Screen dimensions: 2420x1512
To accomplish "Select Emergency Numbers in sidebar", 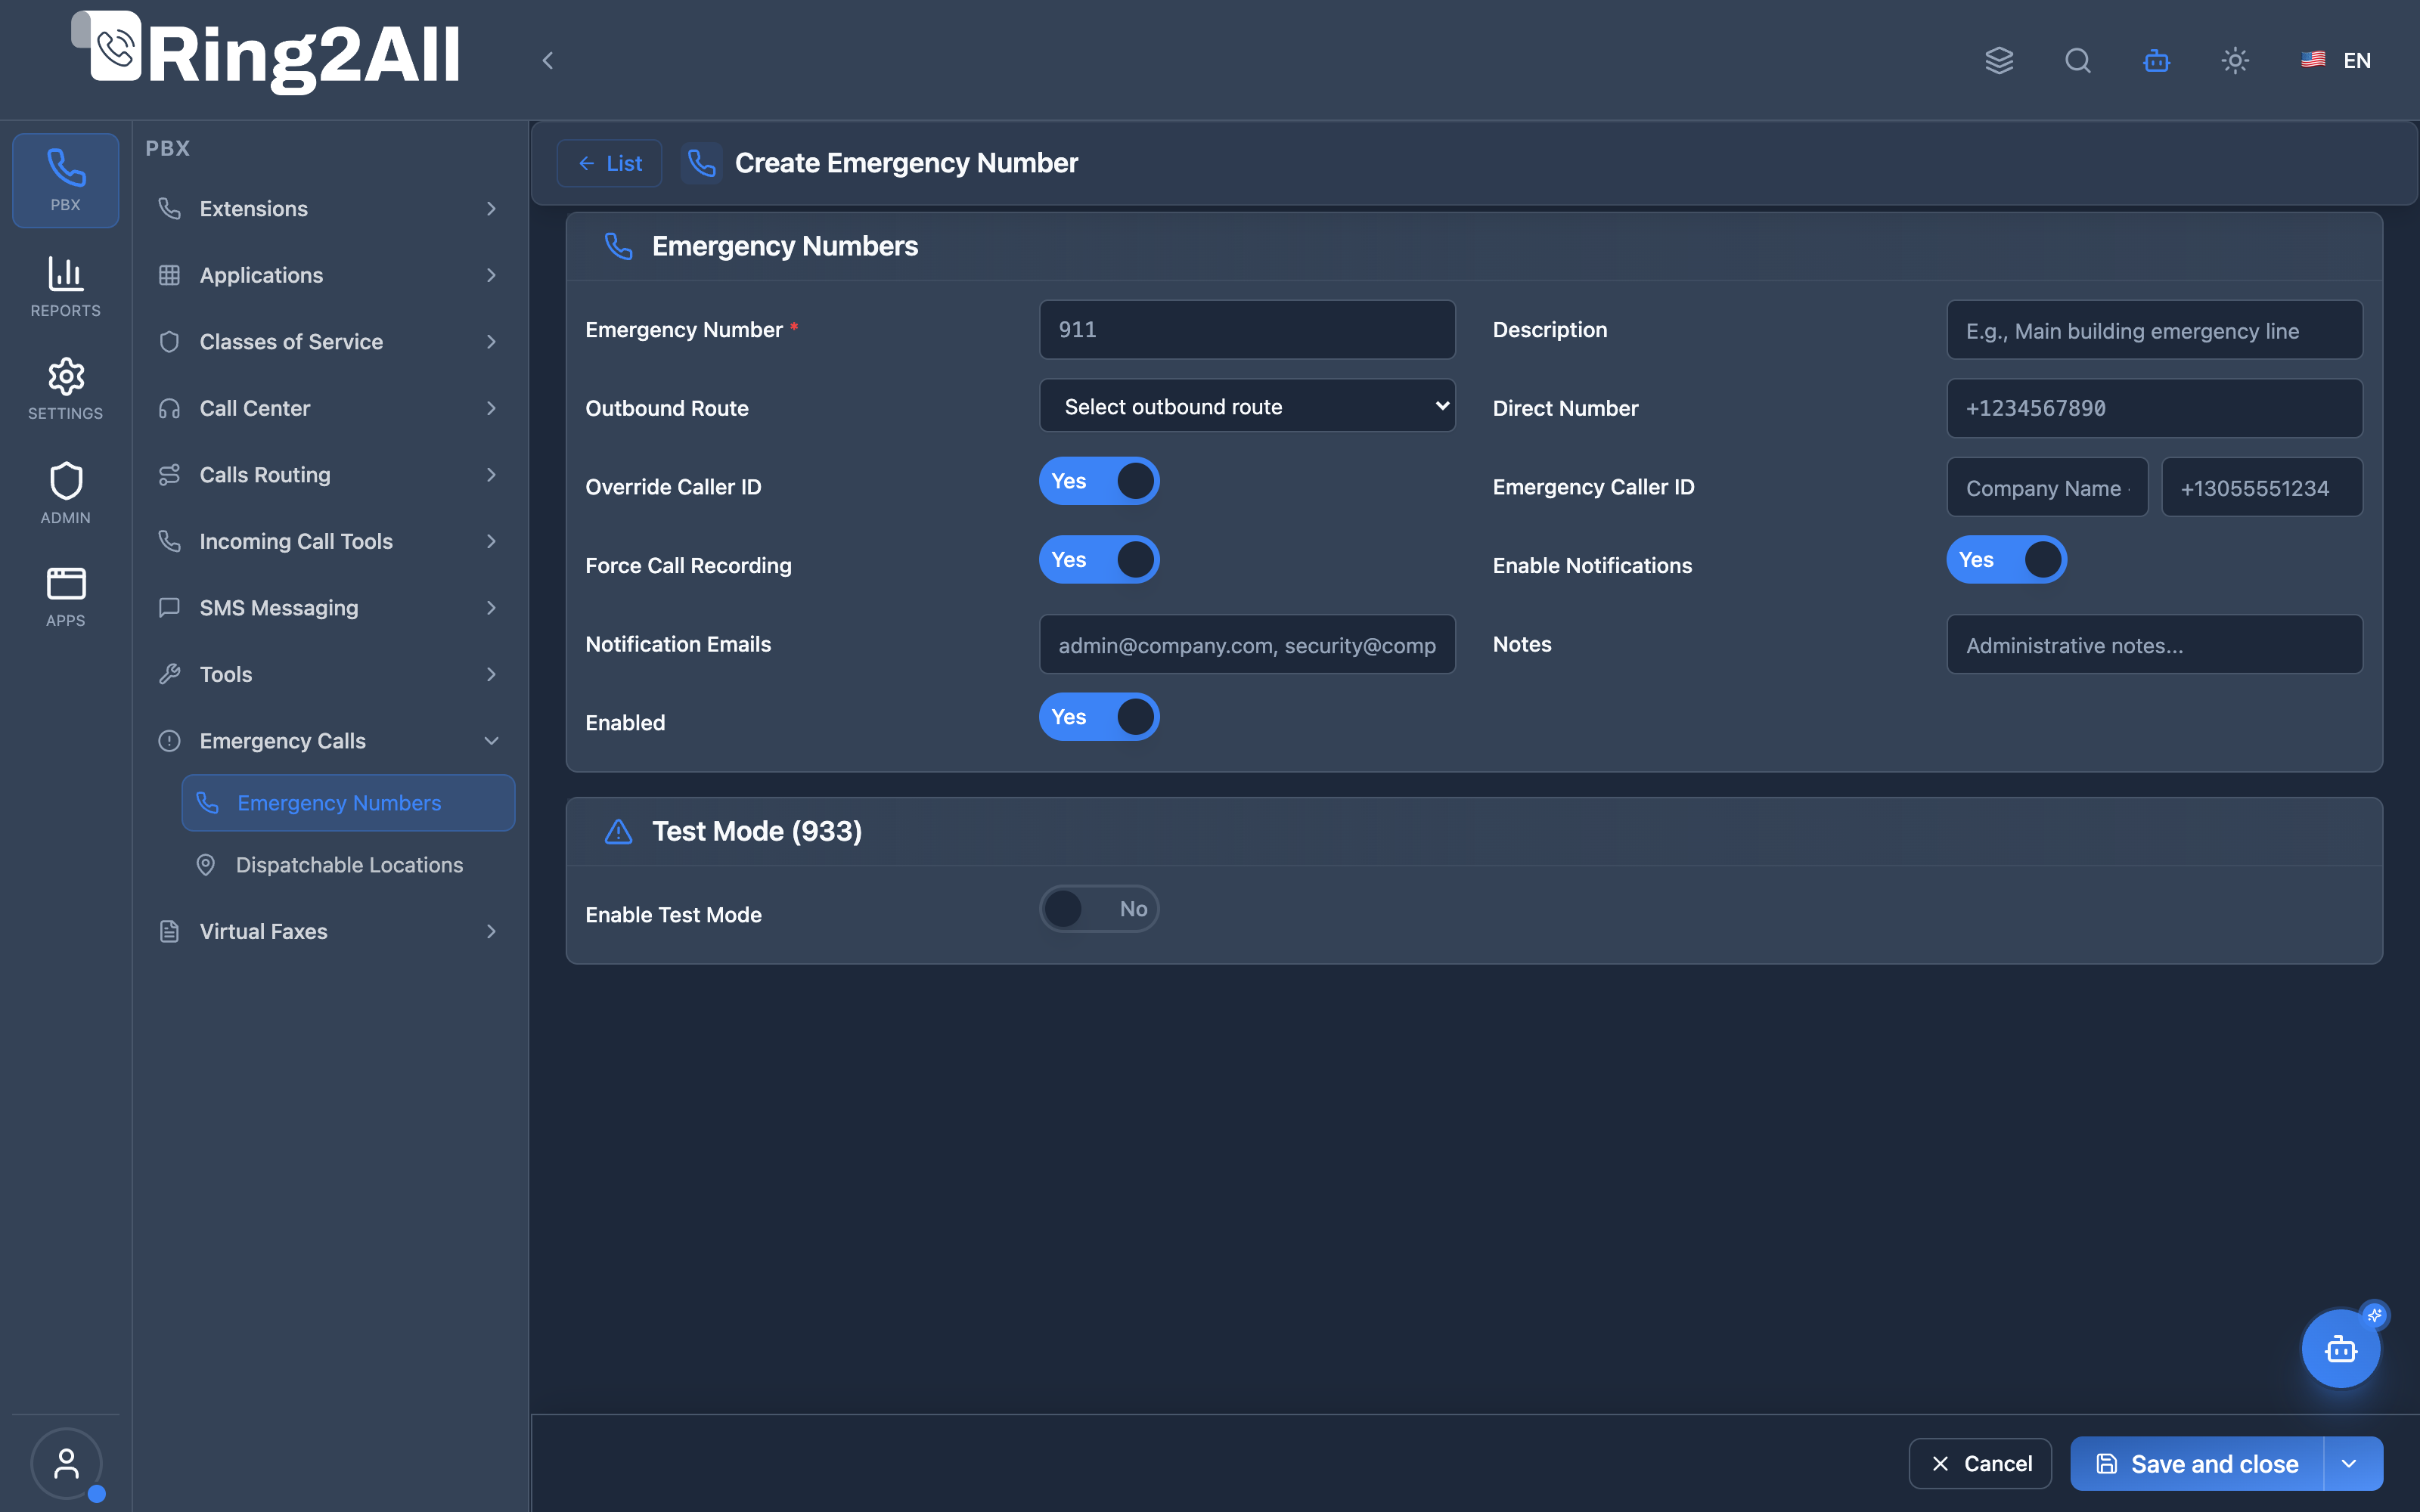I will click(x=348, y=803).
